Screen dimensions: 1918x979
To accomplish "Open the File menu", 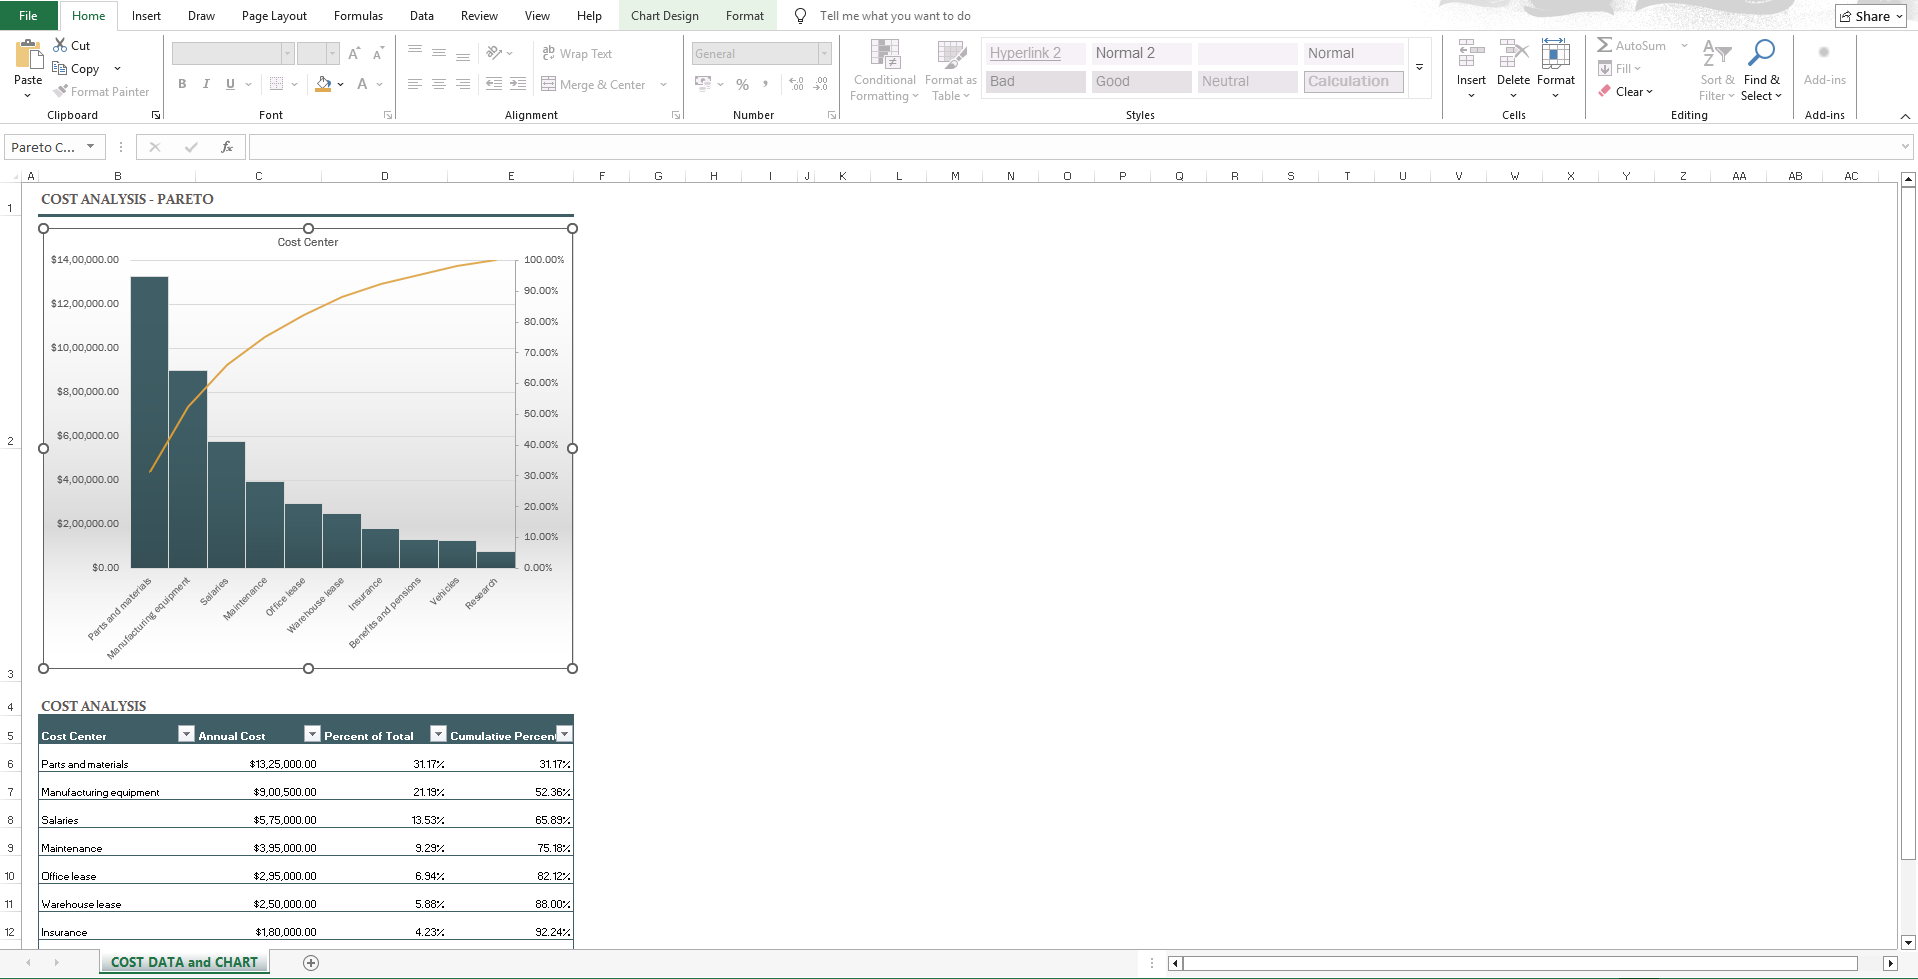I will pyautogui.click(x=28, y=15).
